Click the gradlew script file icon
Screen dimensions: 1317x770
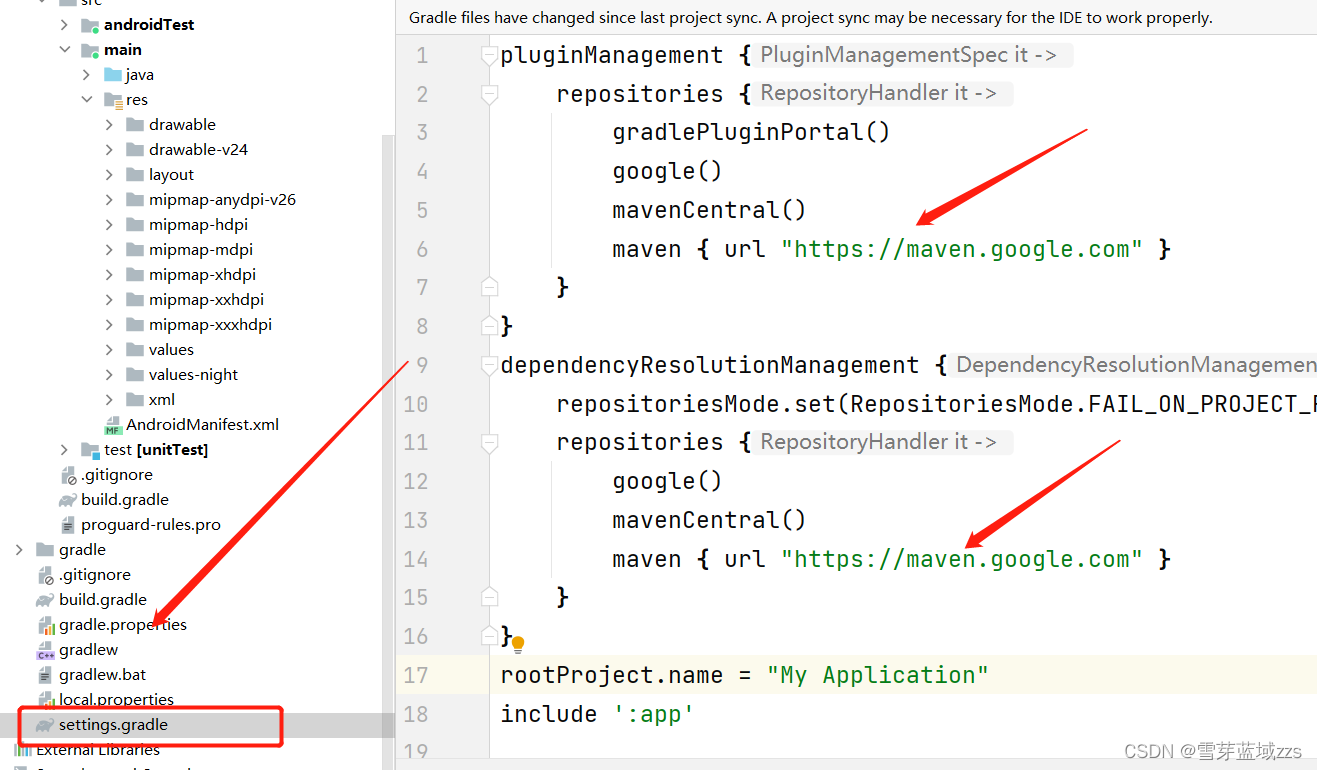click(x=45, y=650)
